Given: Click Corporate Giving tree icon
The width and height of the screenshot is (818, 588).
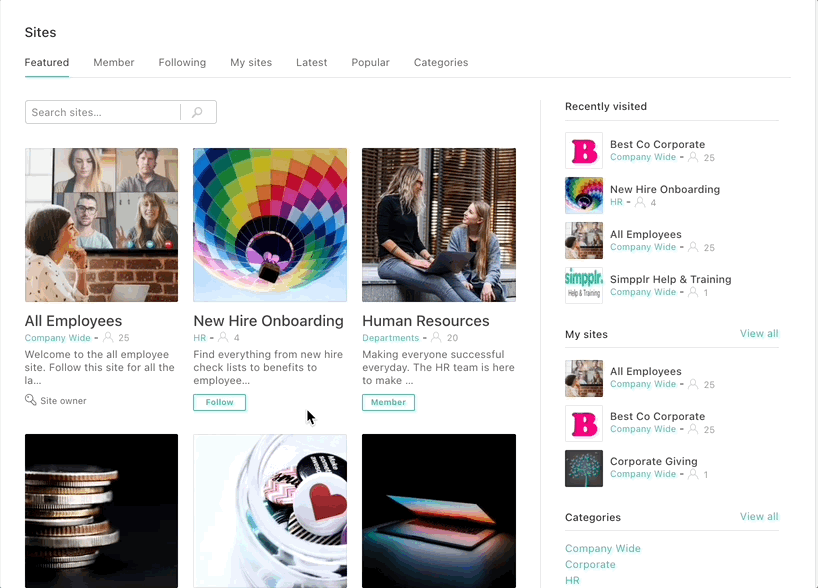Looking at the screenshot, I should pyautogui.click(x=584, y=468).
